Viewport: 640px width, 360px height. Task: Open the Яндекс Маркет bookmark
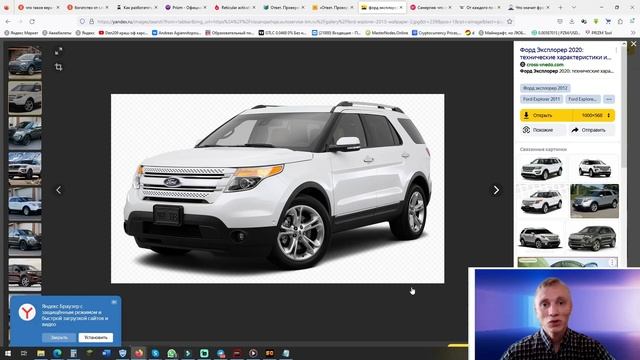(x=21, y=33)
